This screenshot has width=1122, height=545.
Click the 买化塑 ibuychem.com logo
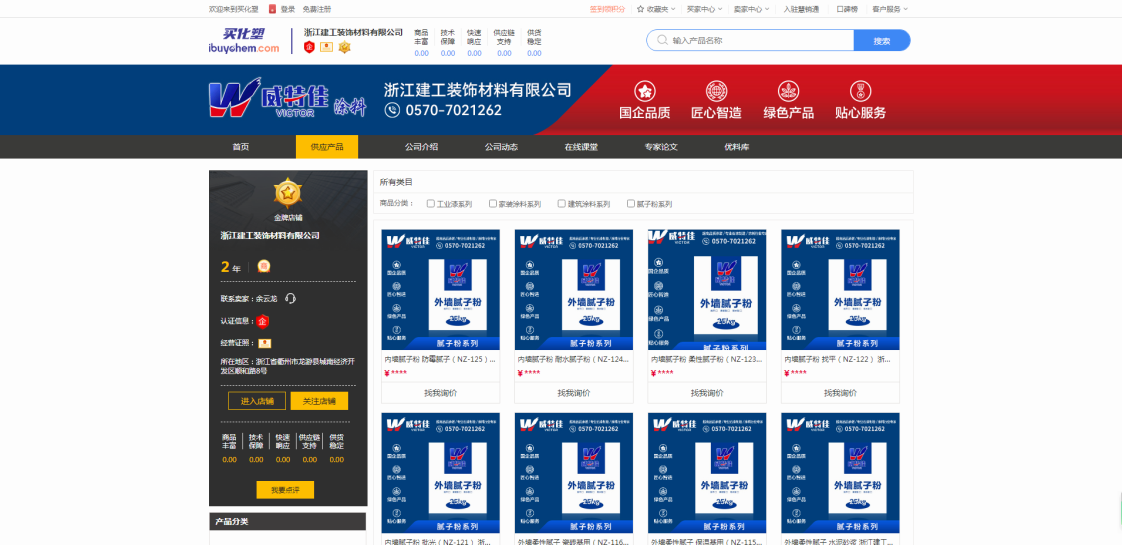(244, 41)
